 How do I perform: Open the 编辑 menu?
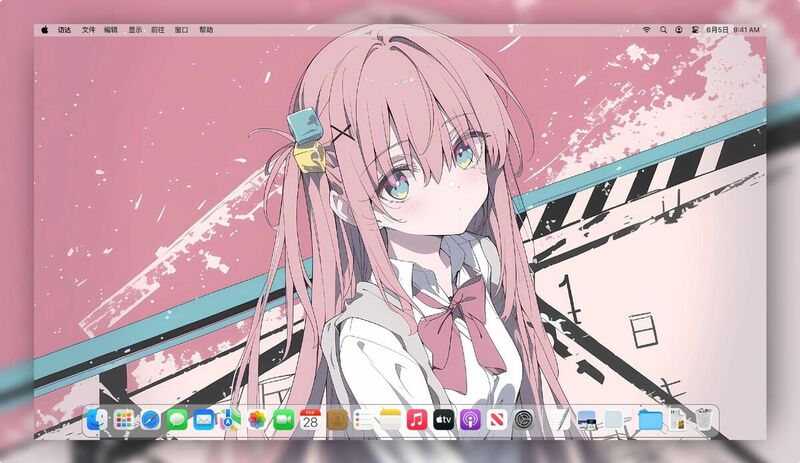tap(111, 30)
